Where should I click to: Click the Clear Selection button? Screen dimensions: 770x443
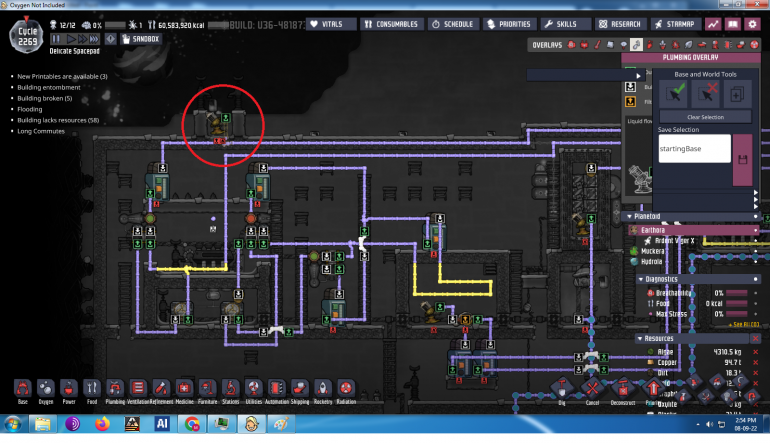tap(705, 117)
